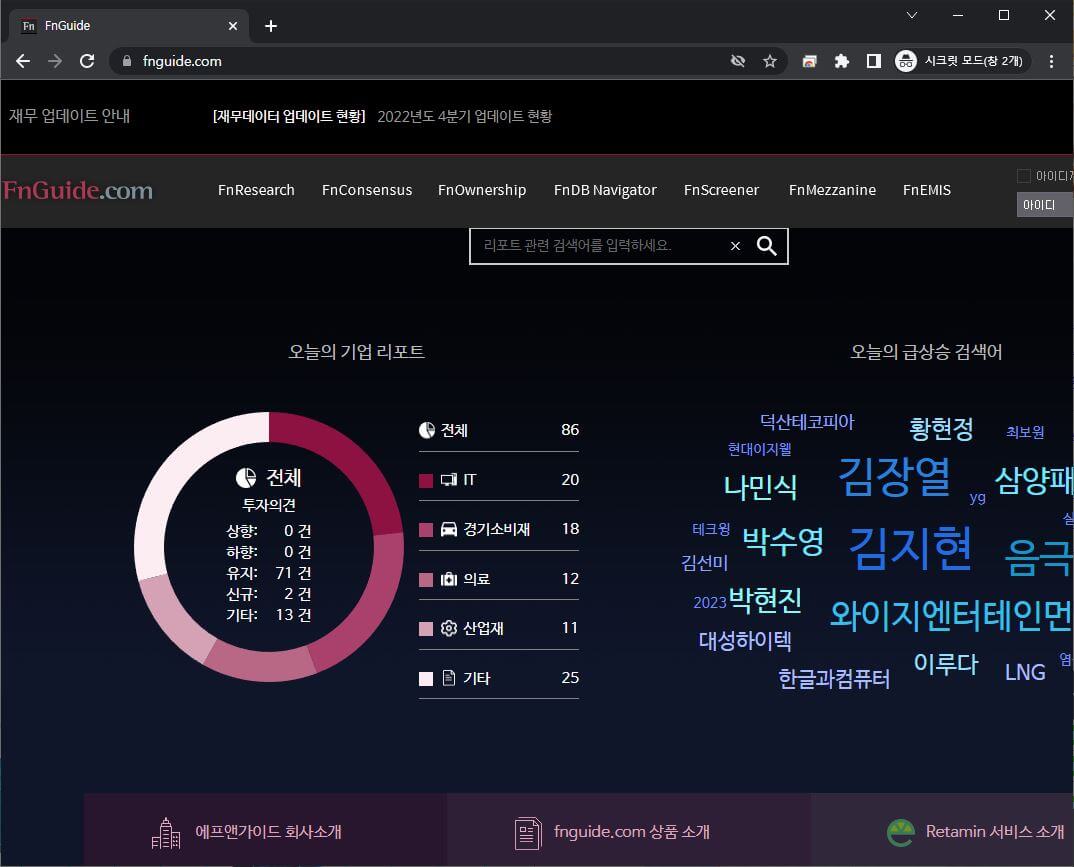Image resolution: width=1074 pixels, height=867 pixels.
Task: Click the site lock icon in address bar
Action: [127, 61]
